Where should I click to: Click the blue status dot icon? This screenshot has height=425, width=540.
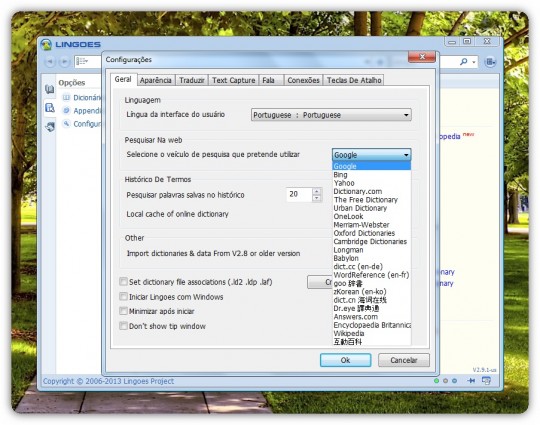[x=454, y=381]
